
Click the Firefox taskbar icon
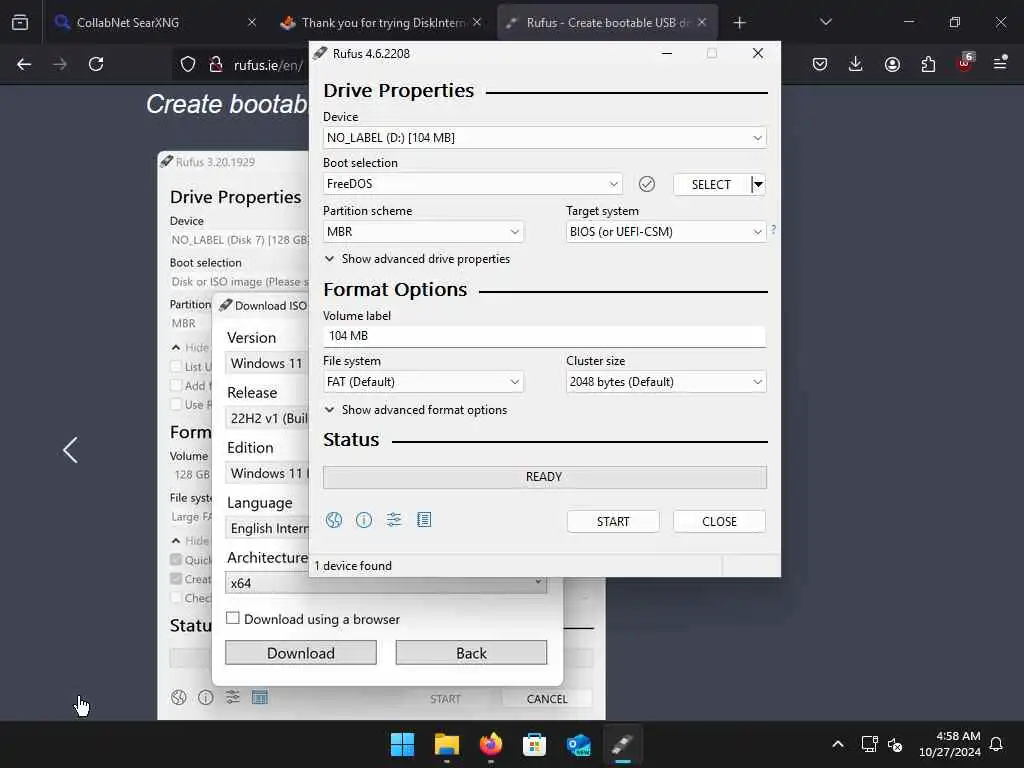(x=490, y=744)
